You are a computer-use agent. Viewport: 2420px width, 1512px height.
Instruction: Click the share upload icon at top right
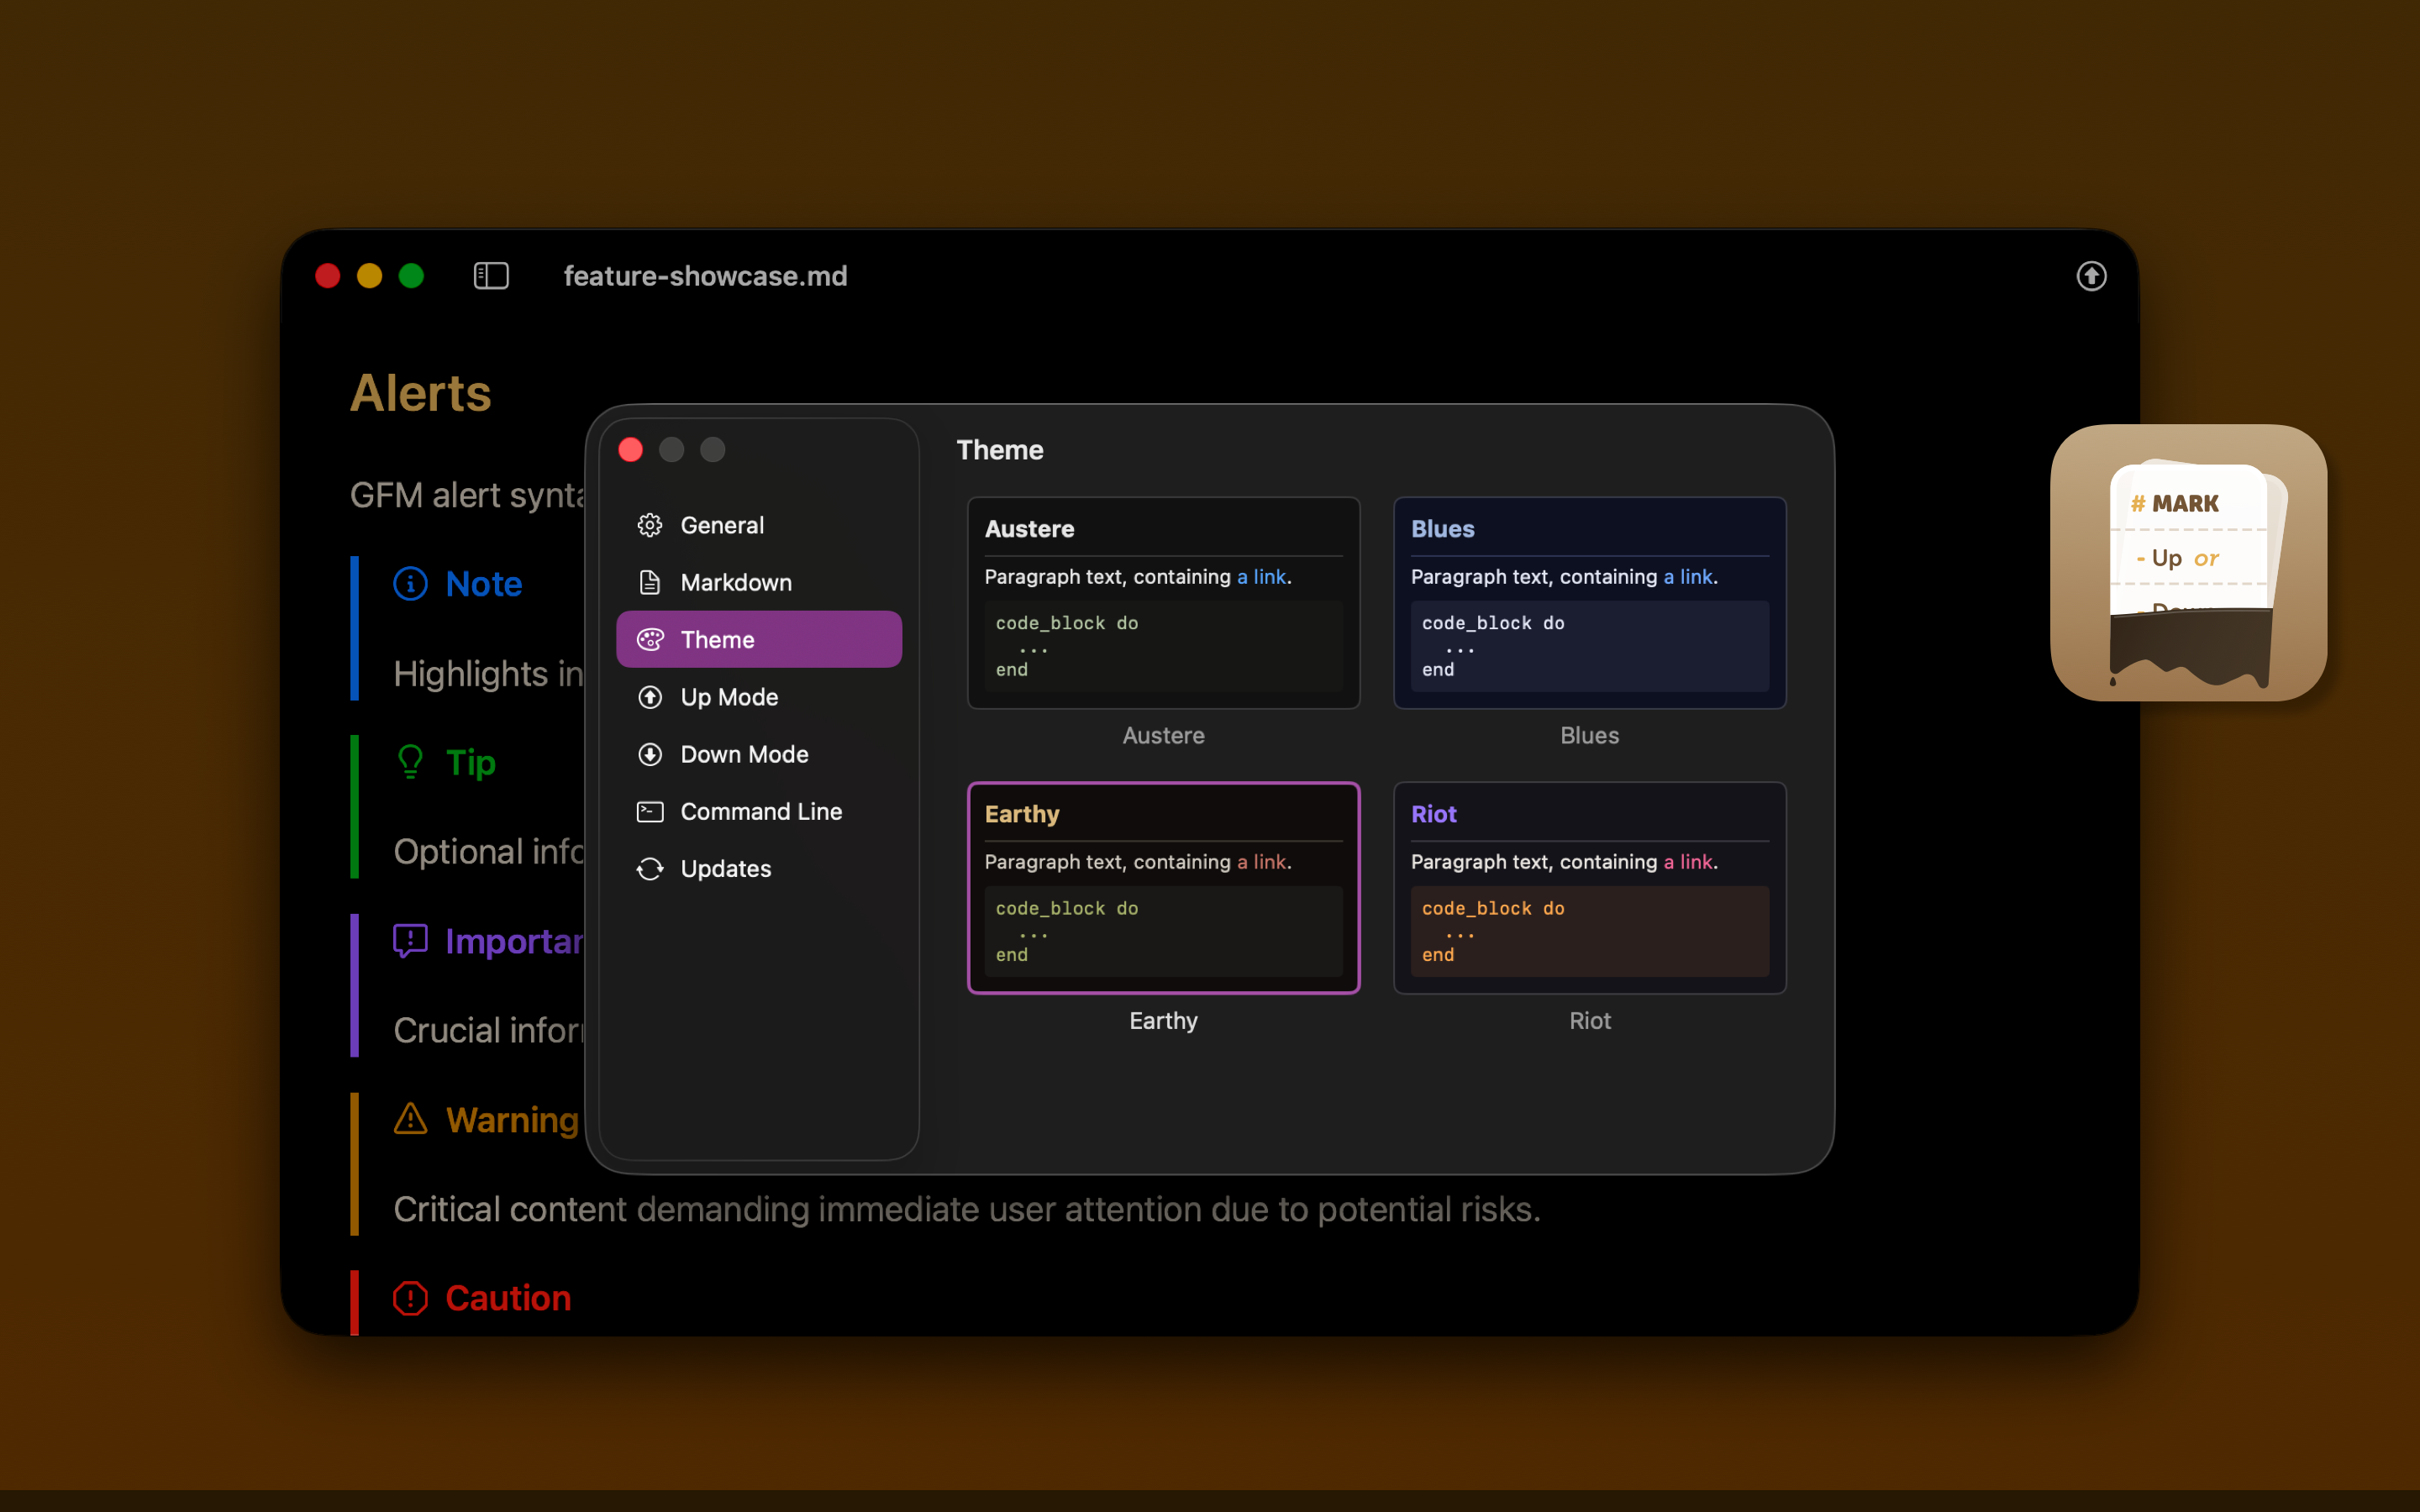click(2091, 276)
